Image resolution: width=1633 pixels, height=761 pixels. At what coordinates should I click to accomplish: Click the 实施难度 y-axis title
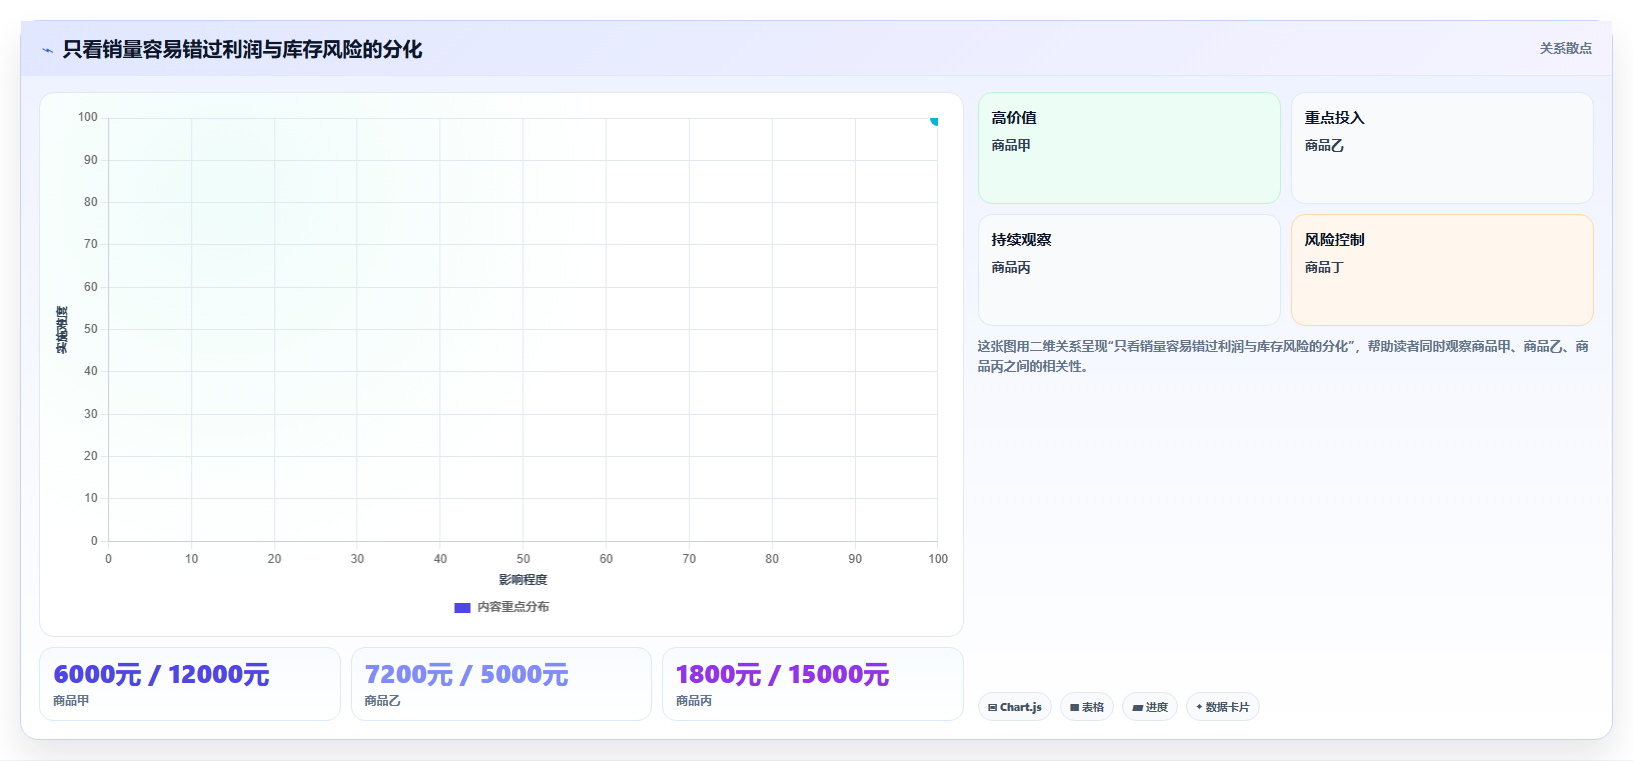(x=62, y=329)
